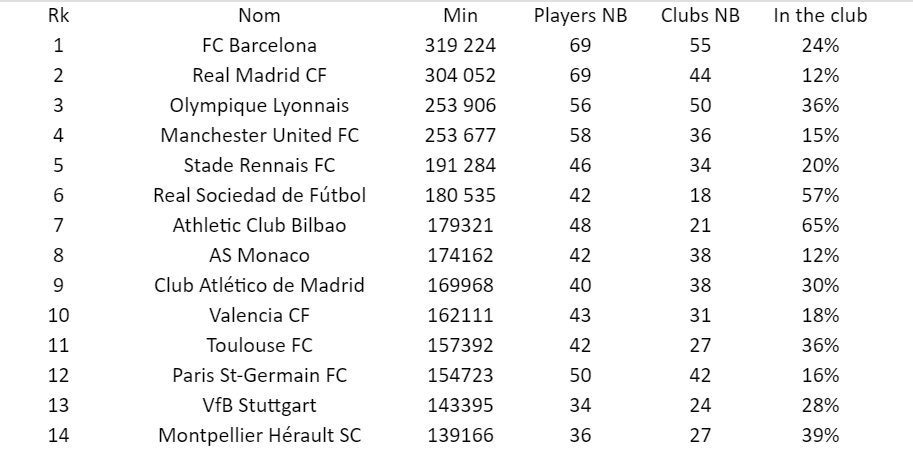Select the Min column header
This screenshot has height=459, width=913.
[x=460, y=16]
